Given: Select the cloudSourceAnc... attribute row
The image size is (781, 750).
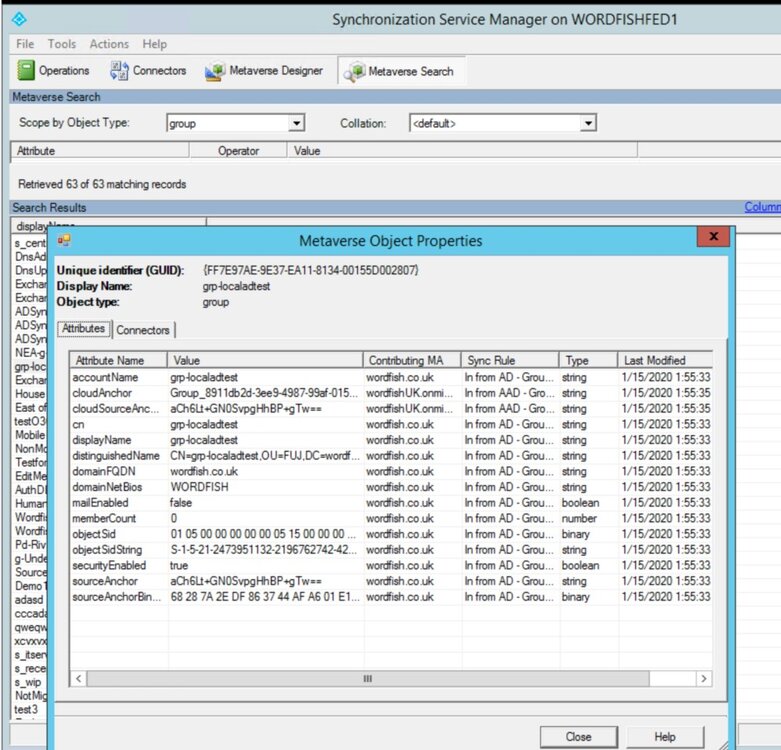Looking at the screenshot, I should [x=391, y=408].
